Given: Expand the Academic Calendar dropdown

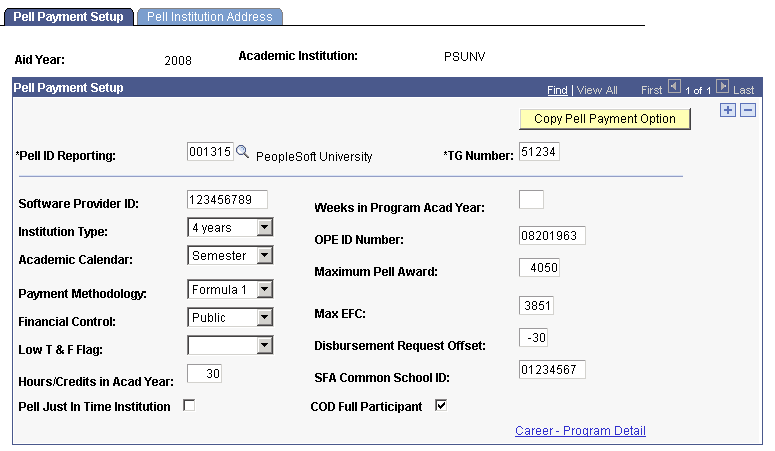Looking at the screenshot, I should point(264,256).
